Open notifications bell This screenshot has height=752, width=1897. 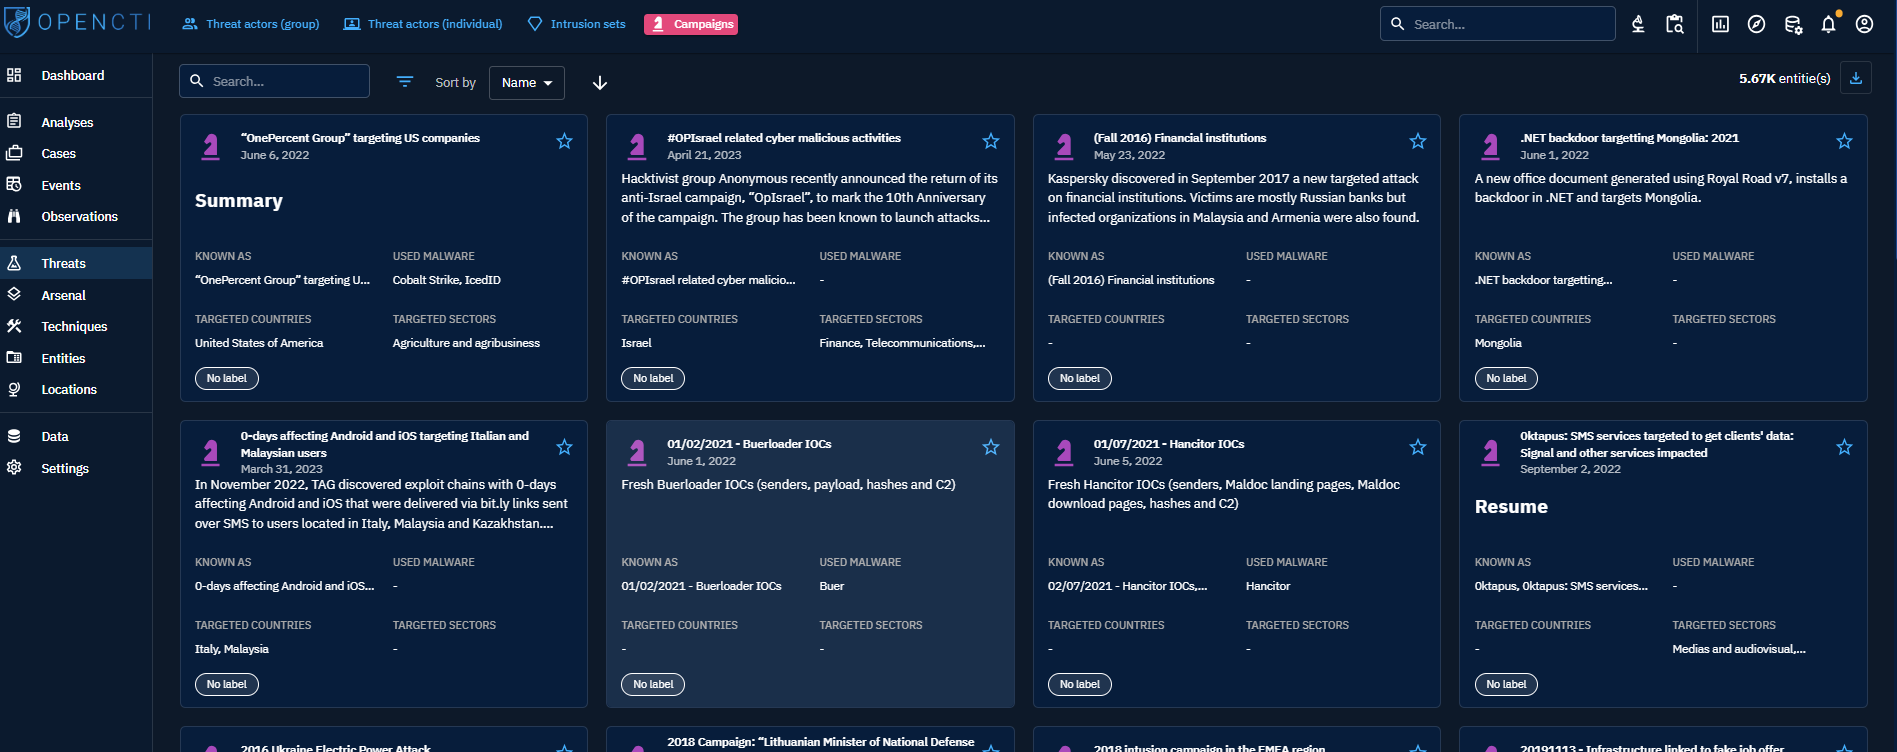click(1828, 24)
